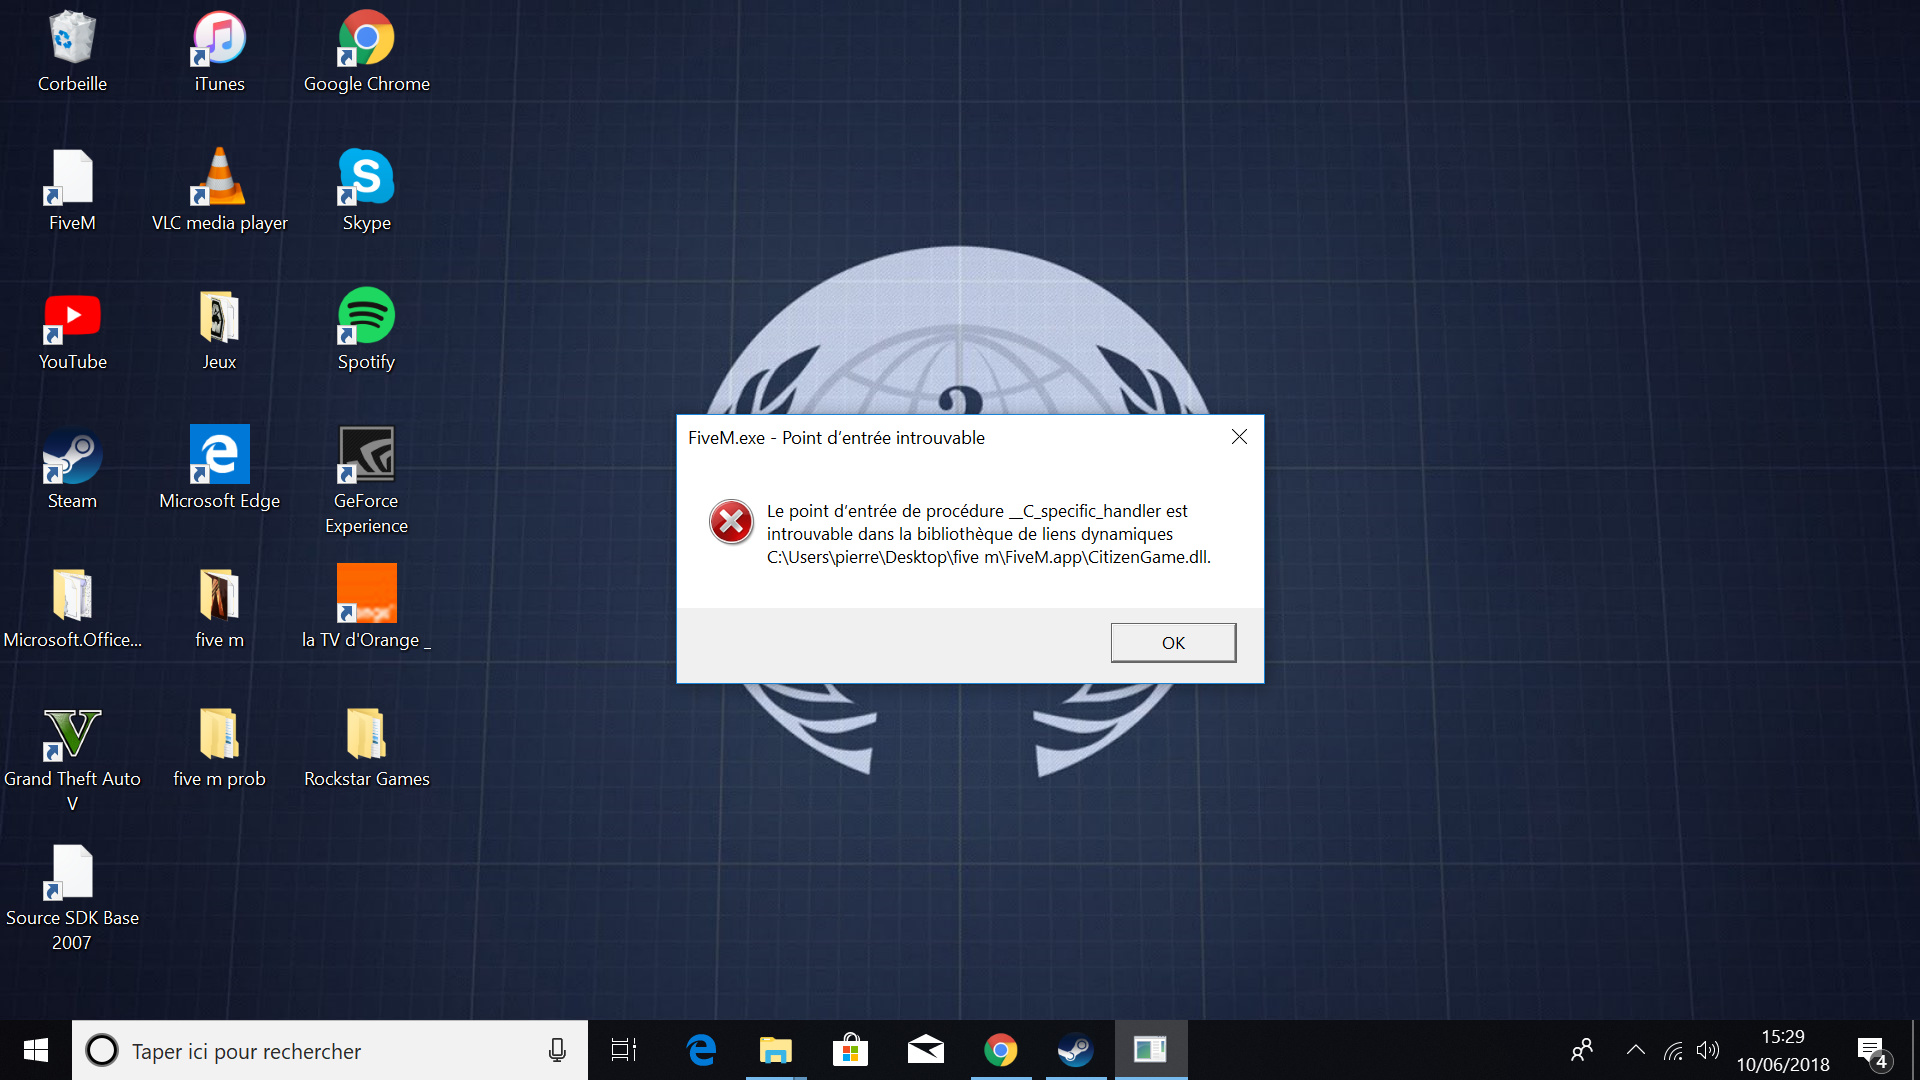Image resolution: width=1920 pixels, height=1080 pixels.
Task: Open the volume control in tray
Action: [1708, 1050]
